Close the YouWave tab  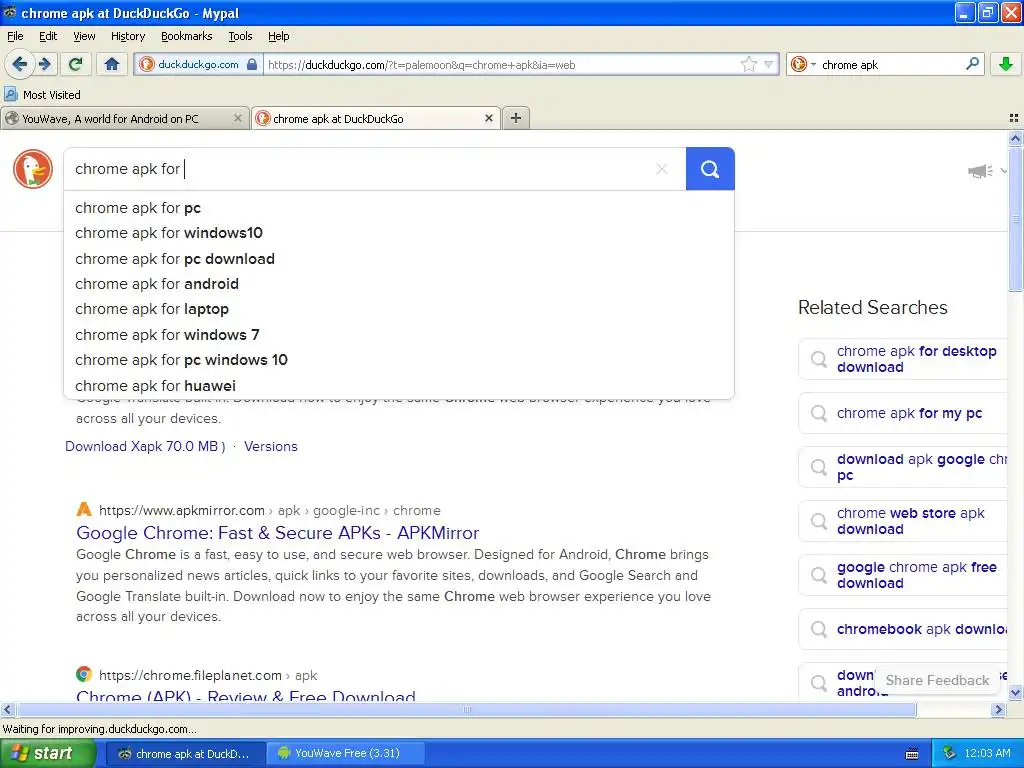[238, 118]
